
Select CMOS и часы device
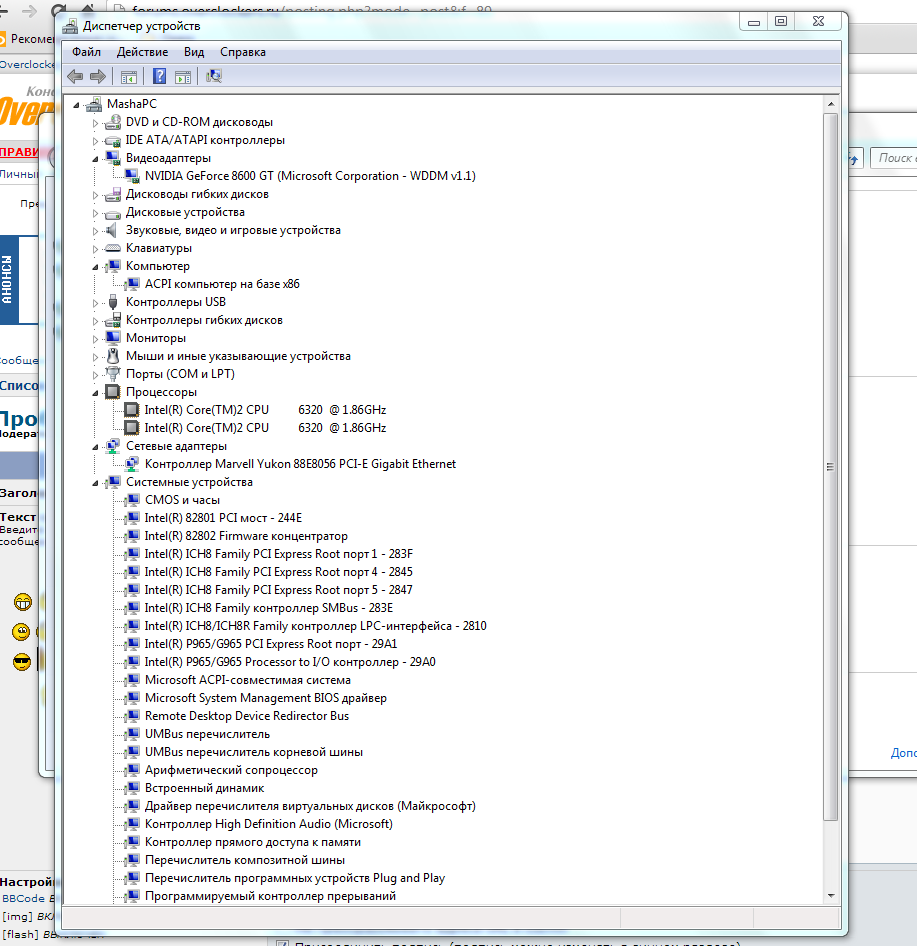182,500
